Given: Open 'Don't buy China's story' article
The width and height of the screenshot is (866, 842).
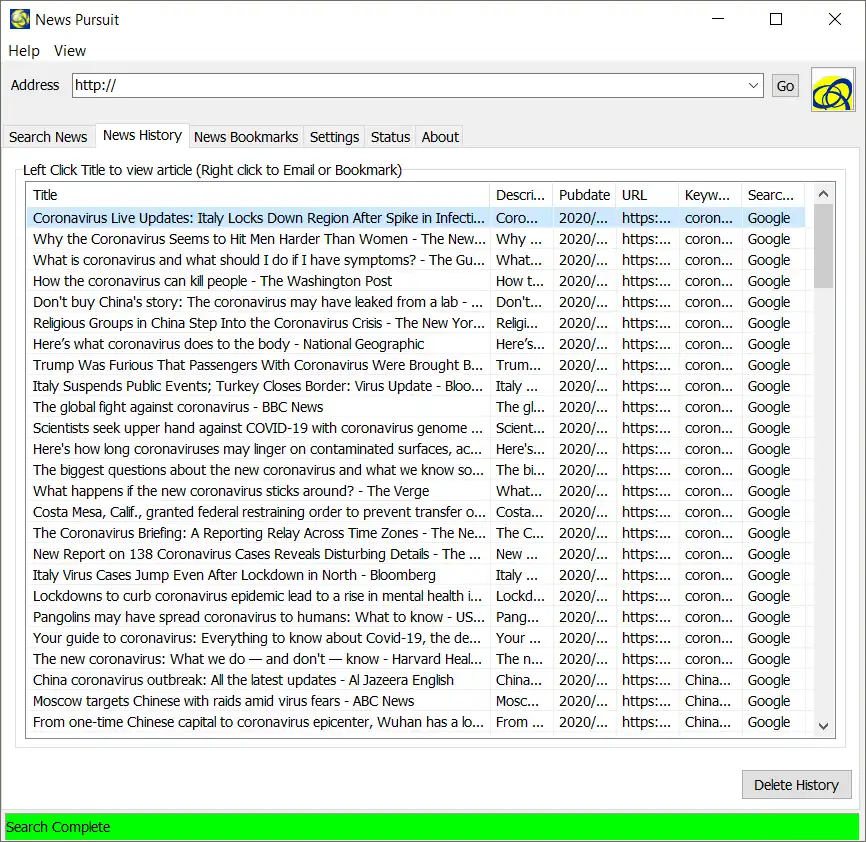Looking at the screenshot, I should point(257,302).
